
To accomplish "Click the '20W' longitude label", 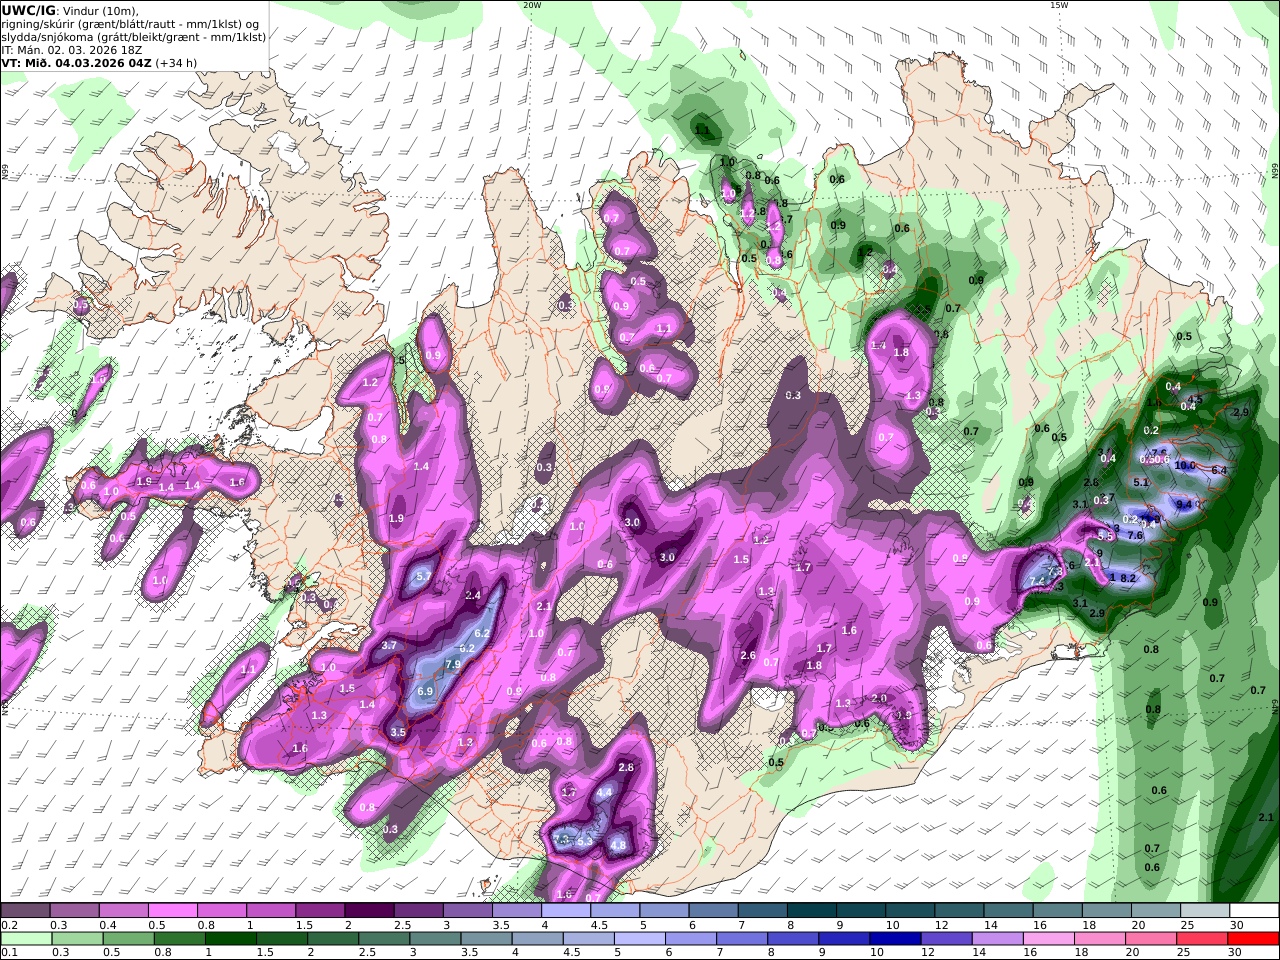I will coord(532,5).
